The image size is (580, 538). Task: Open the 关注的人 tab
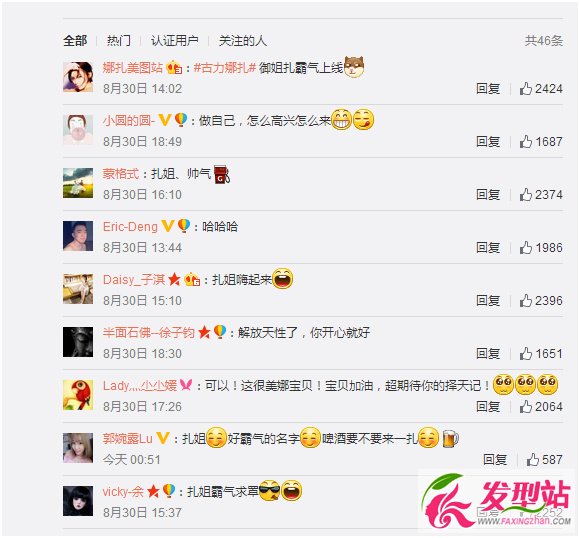pos(243,40)
